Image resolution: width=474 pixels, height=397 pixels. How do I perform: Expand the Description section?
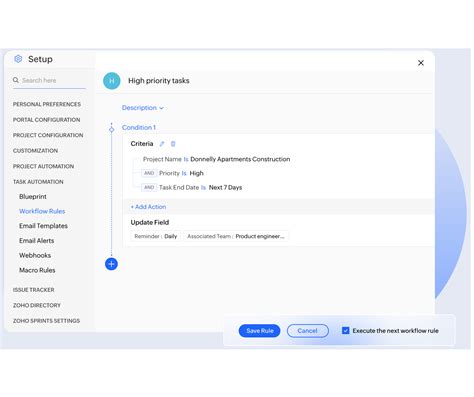click(x=143, y=108)
